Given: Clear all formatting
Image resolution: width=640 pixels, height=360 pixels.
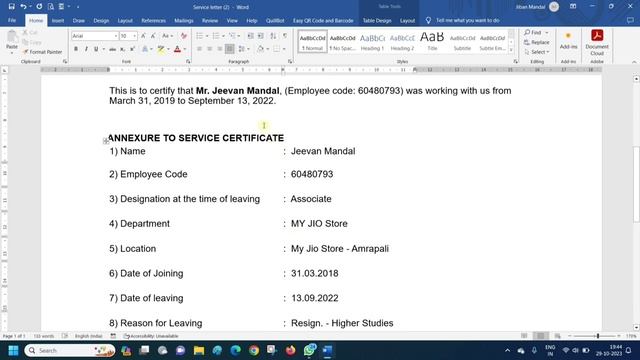Looking at the screenshot, I should tap(184, 36).
